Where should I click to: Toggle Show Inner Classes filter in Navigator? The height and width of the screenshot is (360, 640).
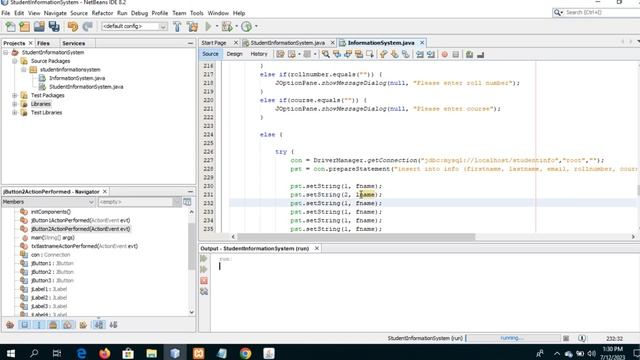point(68,325)
